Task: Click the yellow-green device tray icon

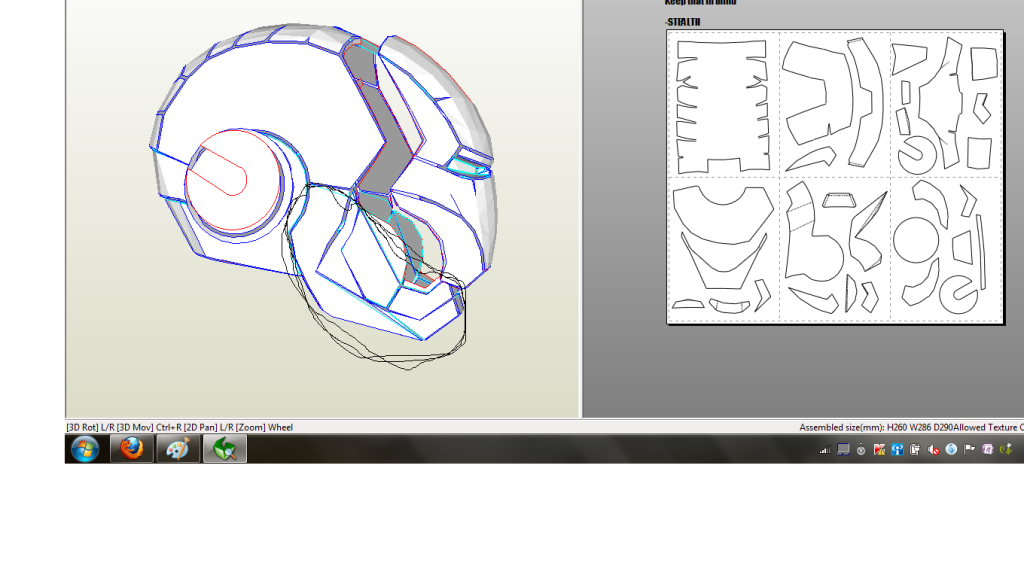Action: (1006, 449)
